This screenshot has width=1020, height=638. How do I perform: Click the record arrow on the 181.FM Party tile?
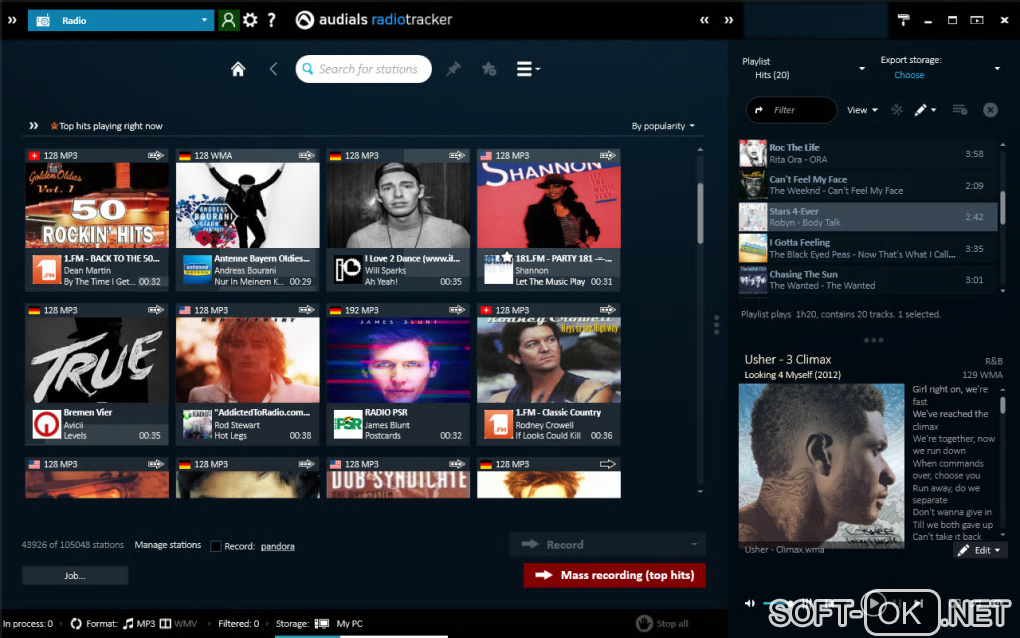(608, 155)
